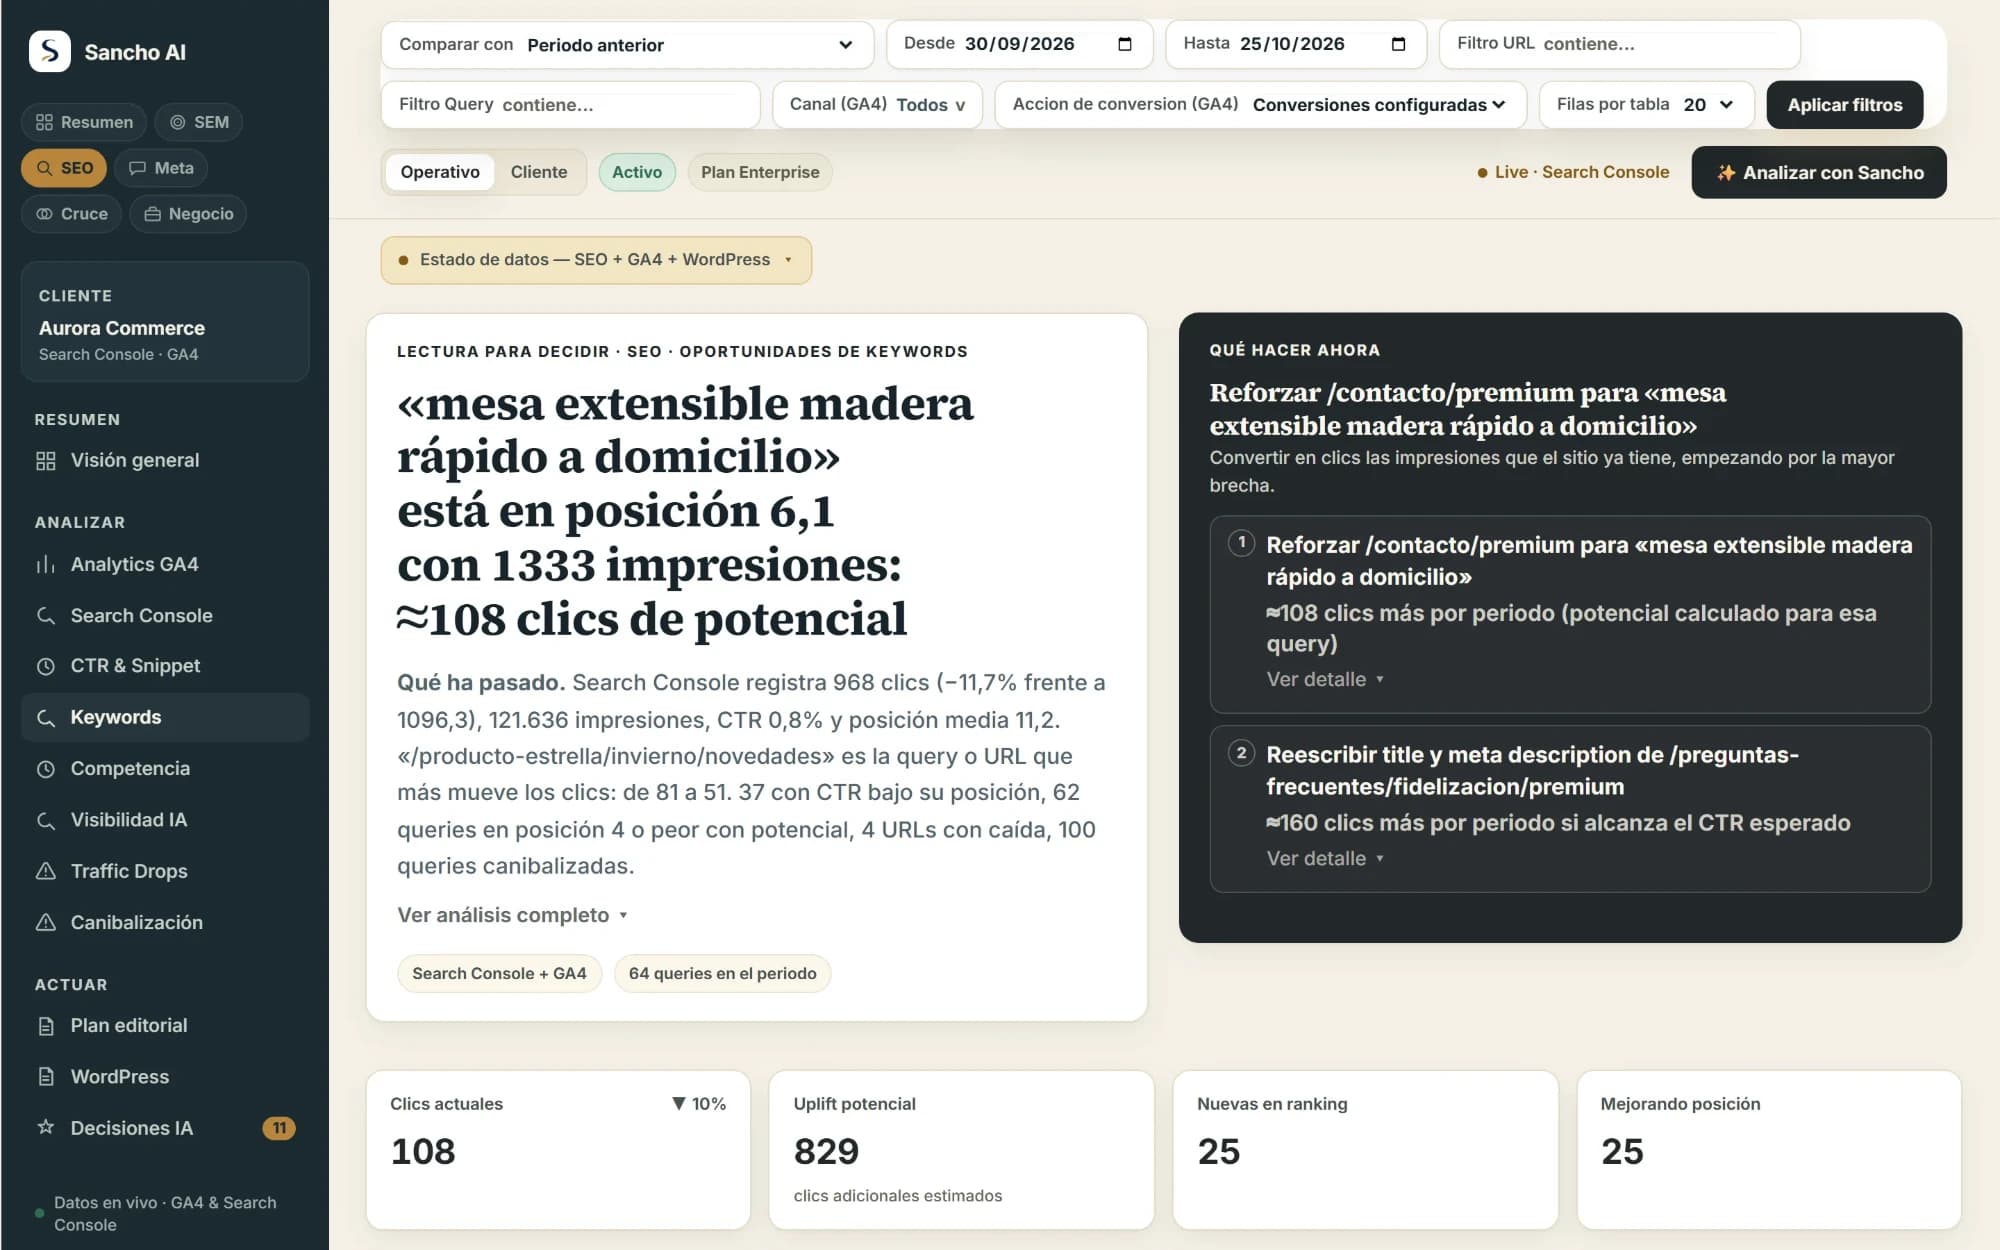Select the active SEO navigation pill
The width and height of the screenshot is (2000, 1250).
pyautogui.click(x=64, y=168)
